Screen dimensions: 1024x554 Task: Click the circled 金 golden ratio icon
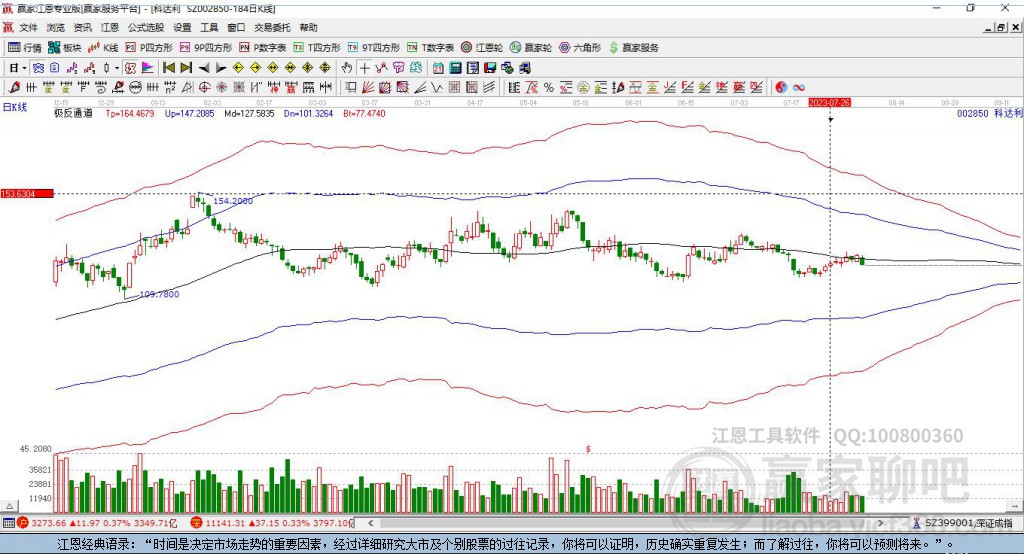pos(583,87)
